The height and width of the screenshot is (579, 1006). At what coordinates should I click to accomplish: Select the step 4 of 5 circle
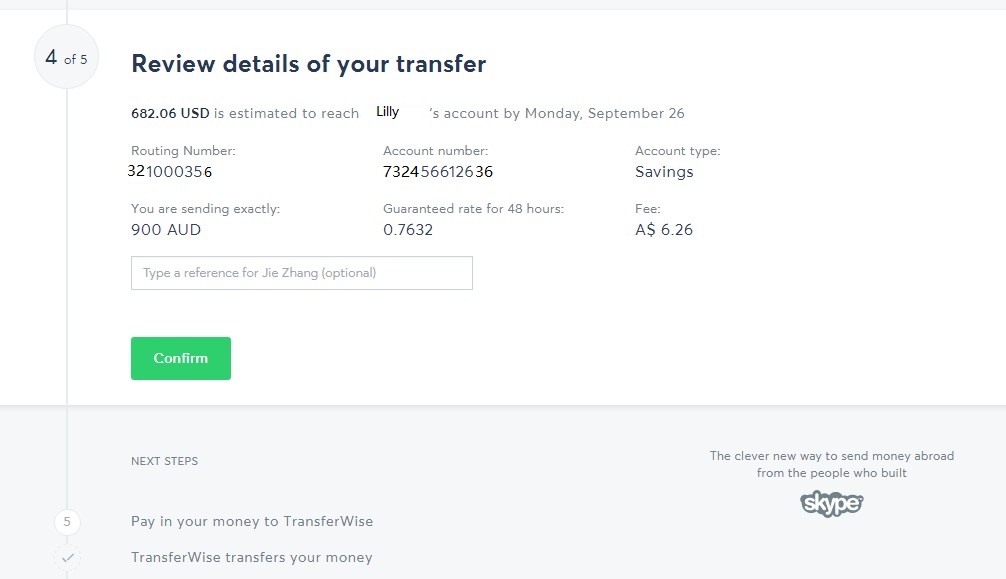pos(66,57)
